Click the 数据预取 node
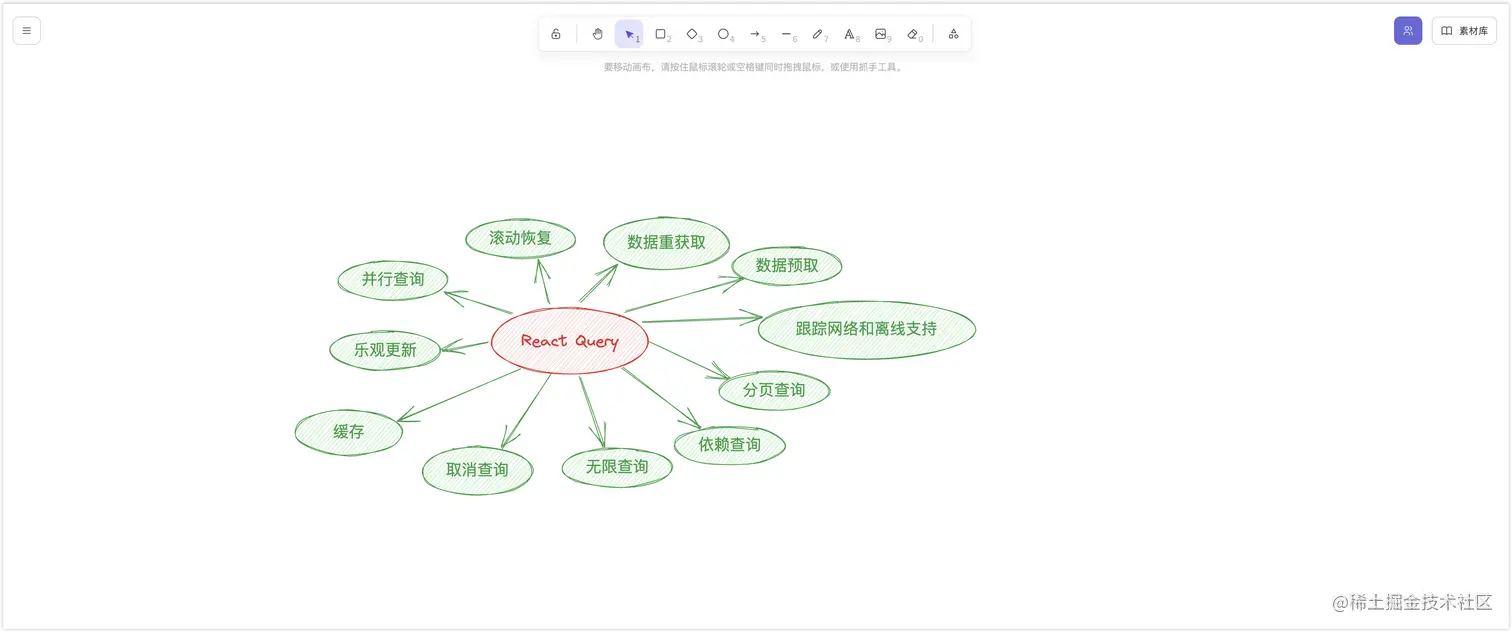This screenshot has width=1512, height=632. (x=787, y=266)
